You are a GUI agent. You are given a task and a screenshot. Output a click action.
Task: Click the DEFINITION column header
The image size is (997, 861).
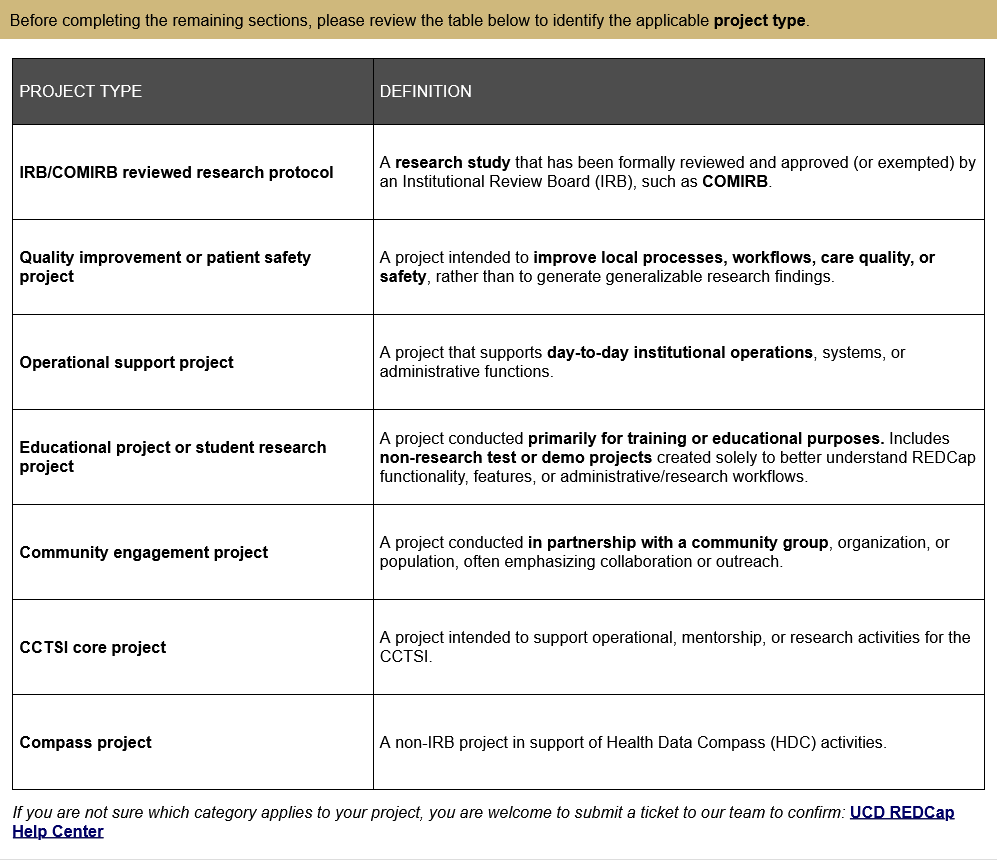point(678,92)
